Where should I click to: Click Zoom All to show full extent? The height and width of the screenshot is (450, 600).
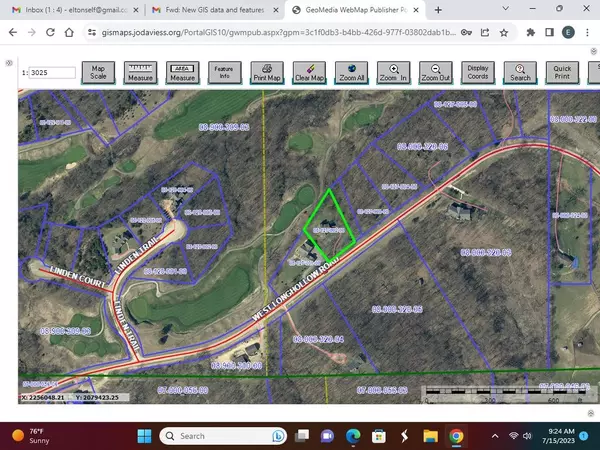pos(352,73)
